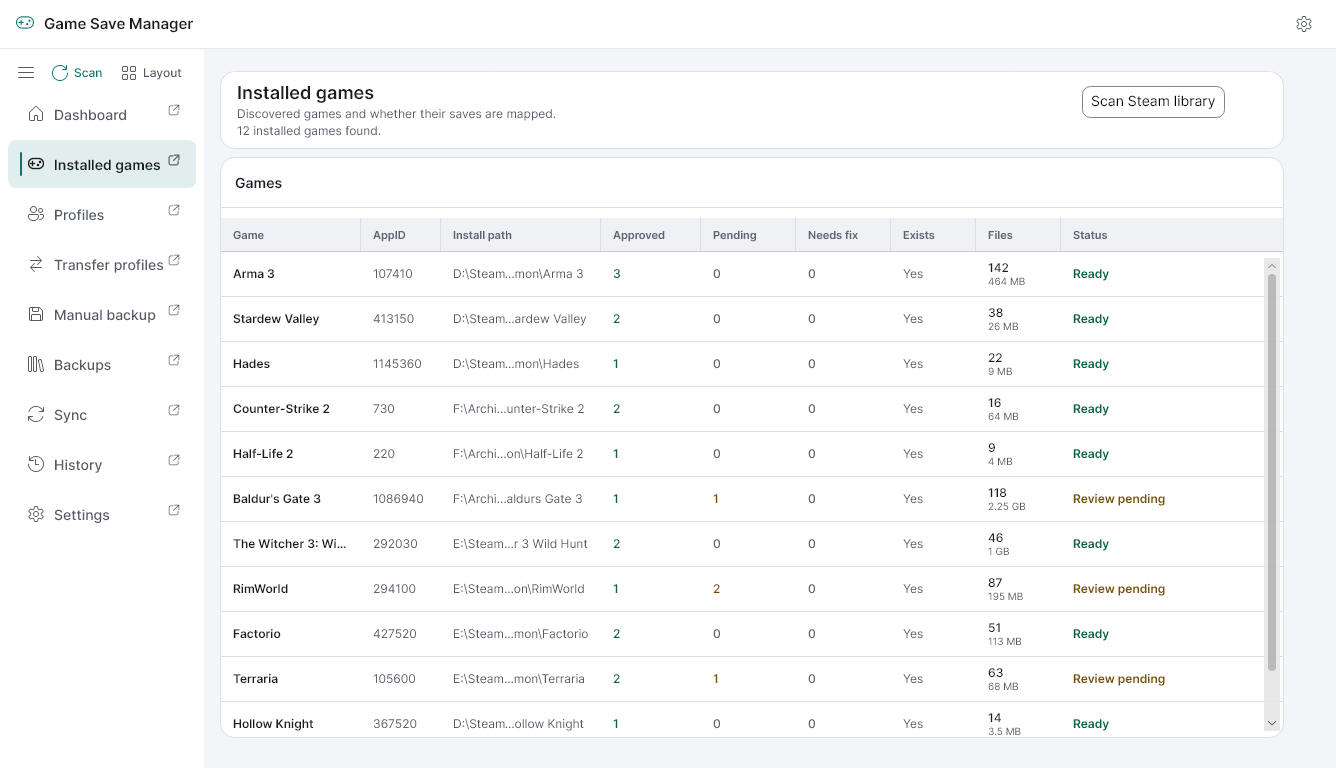Sort by Approved column header
The image size is (1336, 768).
(x=650, y=235)
